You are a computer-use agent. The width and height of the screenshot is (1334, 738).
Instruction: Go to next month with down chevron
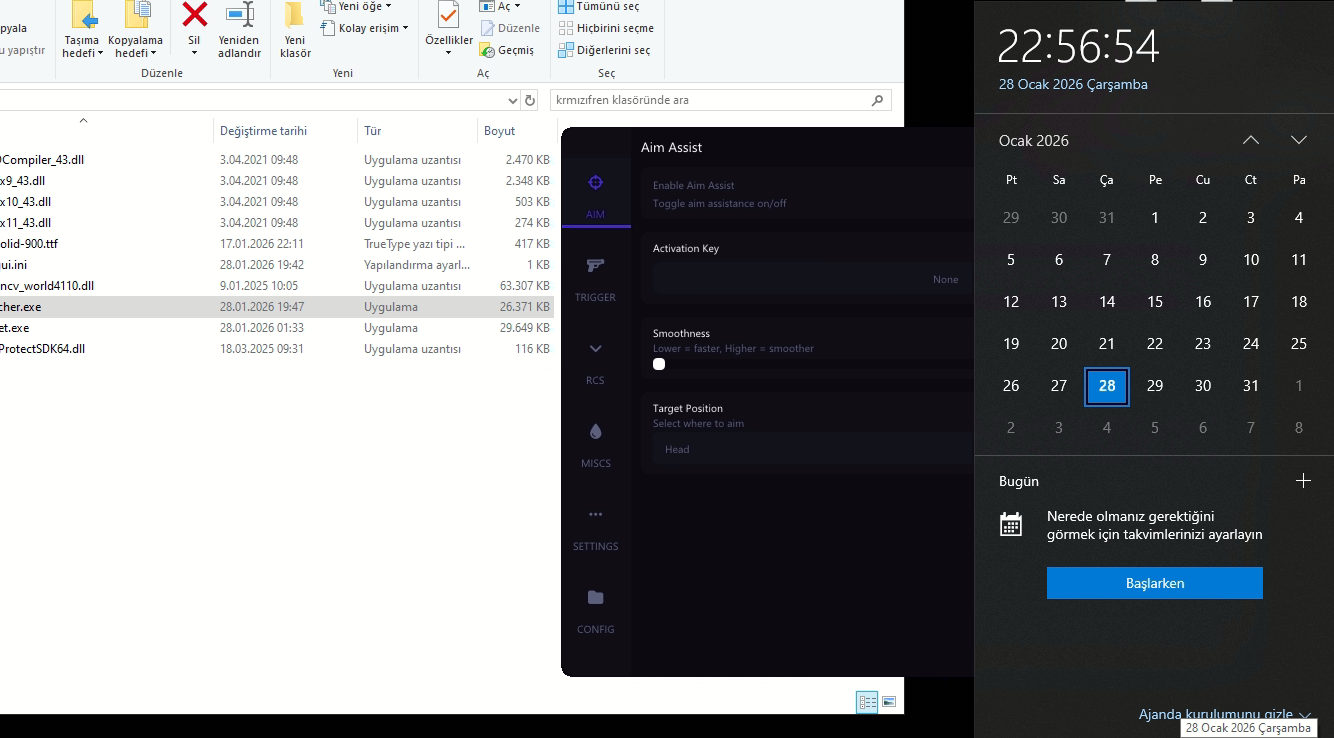[x=1299, y=140]
